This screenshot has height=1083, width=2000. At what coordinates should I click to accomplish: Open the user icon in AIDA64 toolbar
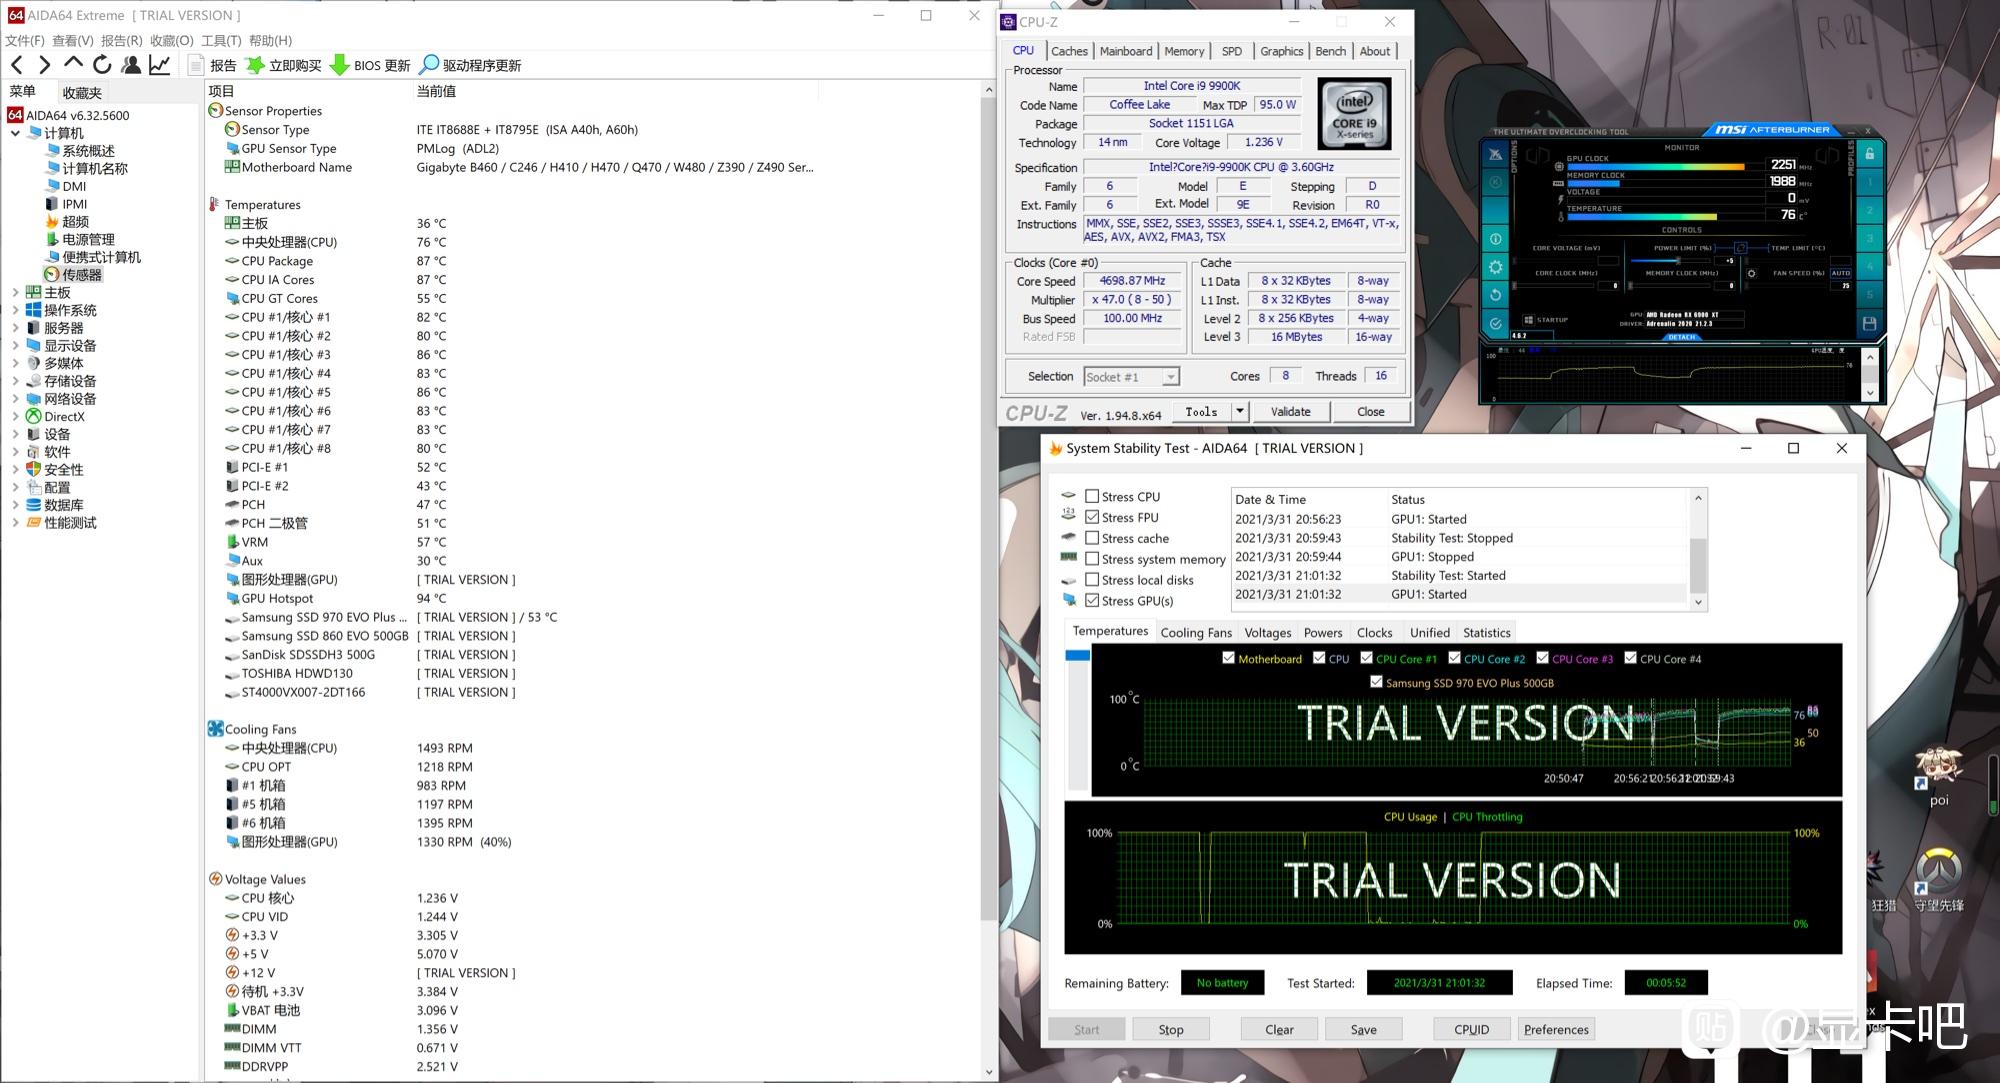tap(130, 65)
